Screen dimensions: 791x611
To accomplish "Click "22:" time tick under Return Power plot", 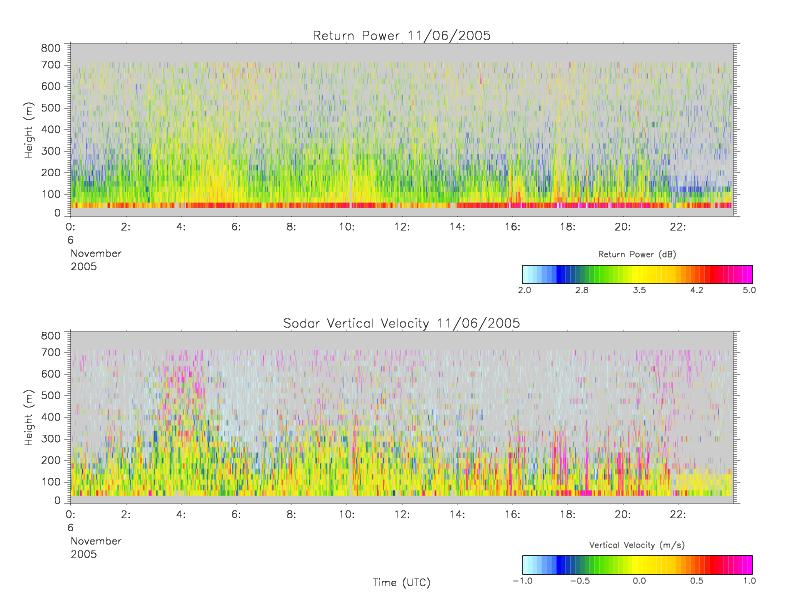I will point(678,227).
